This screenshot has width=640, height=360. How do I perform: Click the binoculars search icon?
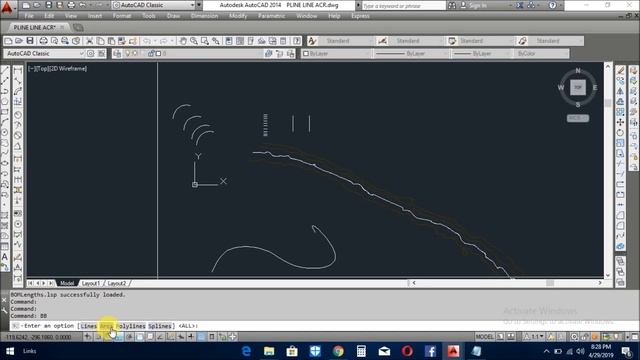point(452,5)
